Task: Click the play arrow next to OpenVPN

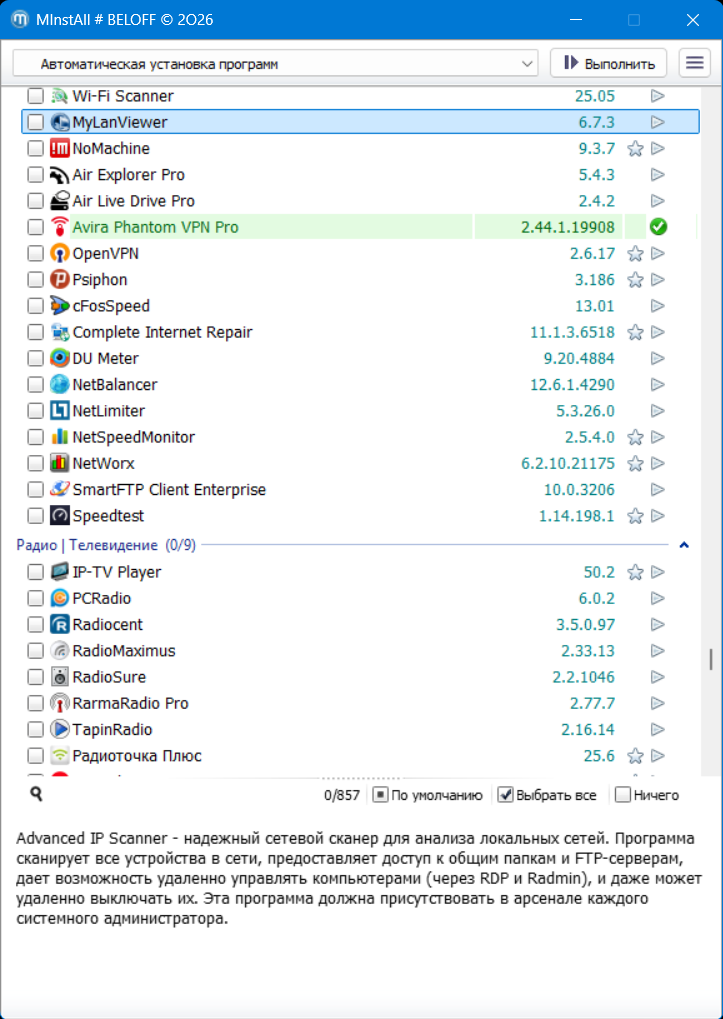Action: pyautogui.click(x=658, y=254)
